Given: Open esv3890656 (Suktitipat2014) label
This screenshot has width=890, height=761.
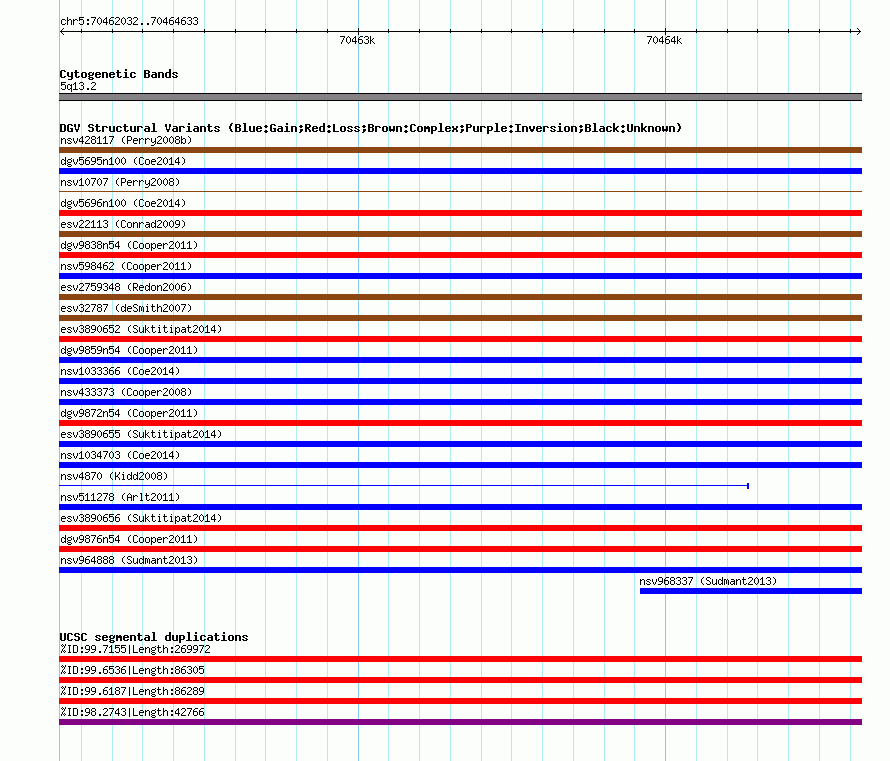Looking at the screenshot, I should coord(141,518).
